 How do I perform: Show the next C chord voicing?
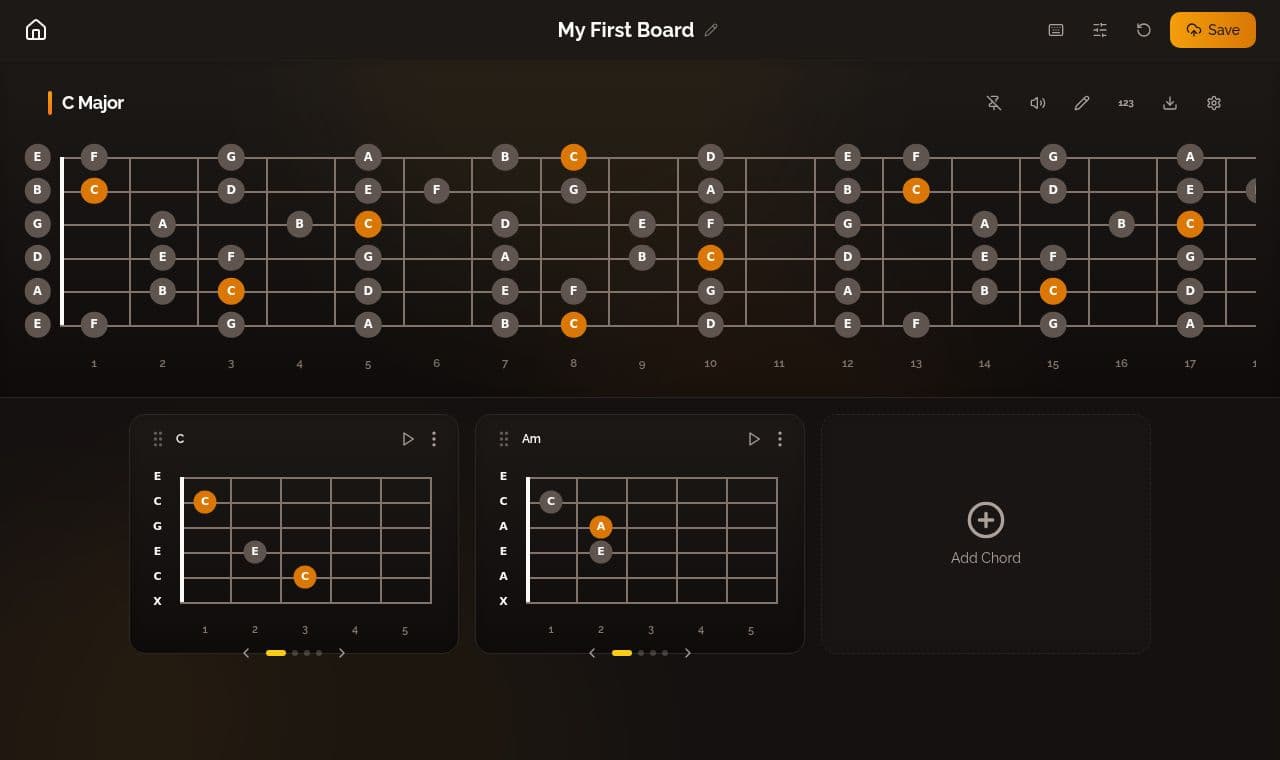341,653
